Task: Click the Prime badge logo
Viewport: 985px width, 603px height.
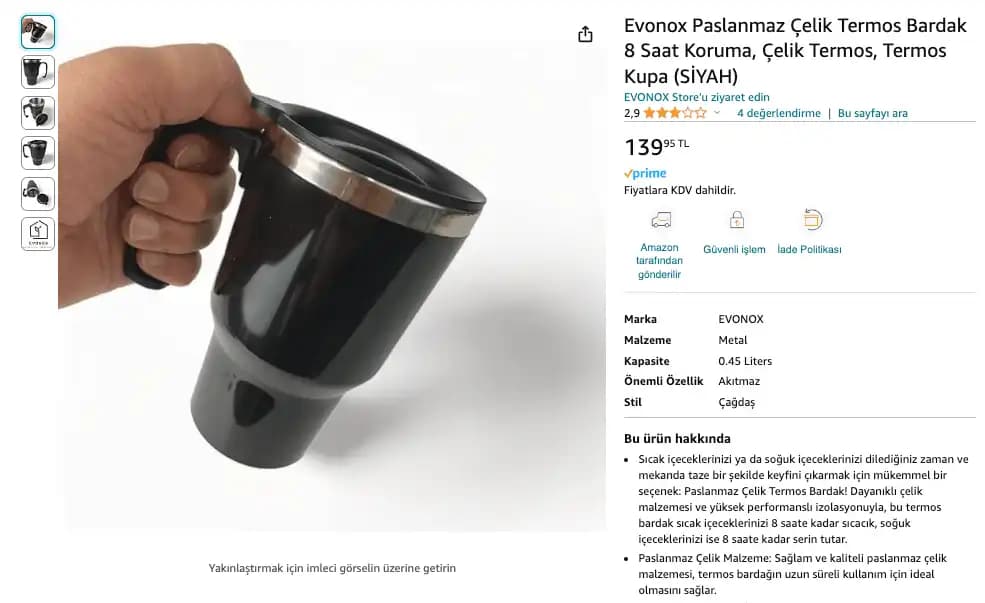Action: click(x=645, y=173)
